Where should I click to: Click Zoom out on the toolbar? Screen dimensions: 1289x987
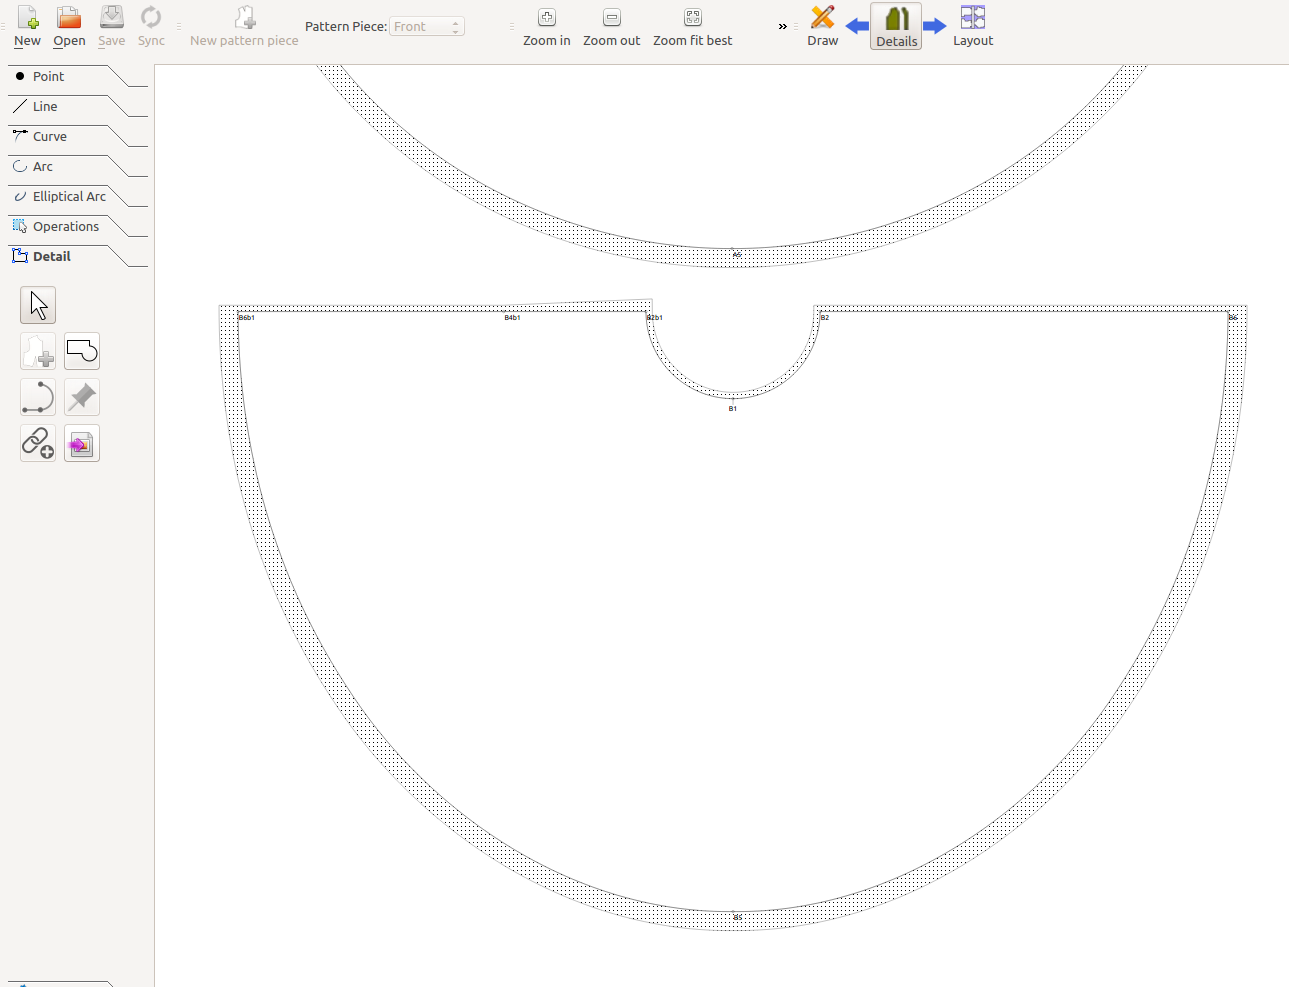[x=611, y=27]
